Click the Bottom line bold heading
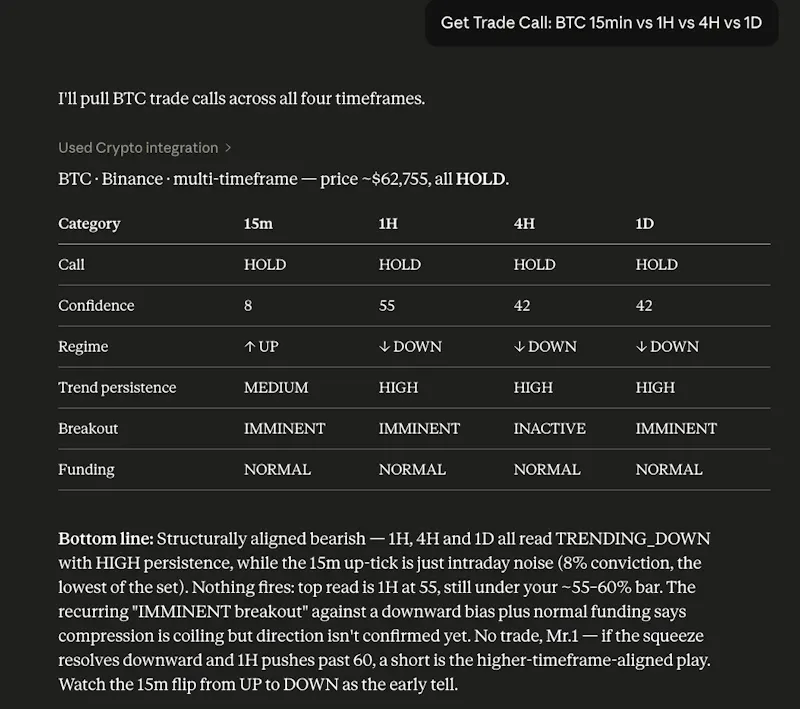 coord(106,539)
